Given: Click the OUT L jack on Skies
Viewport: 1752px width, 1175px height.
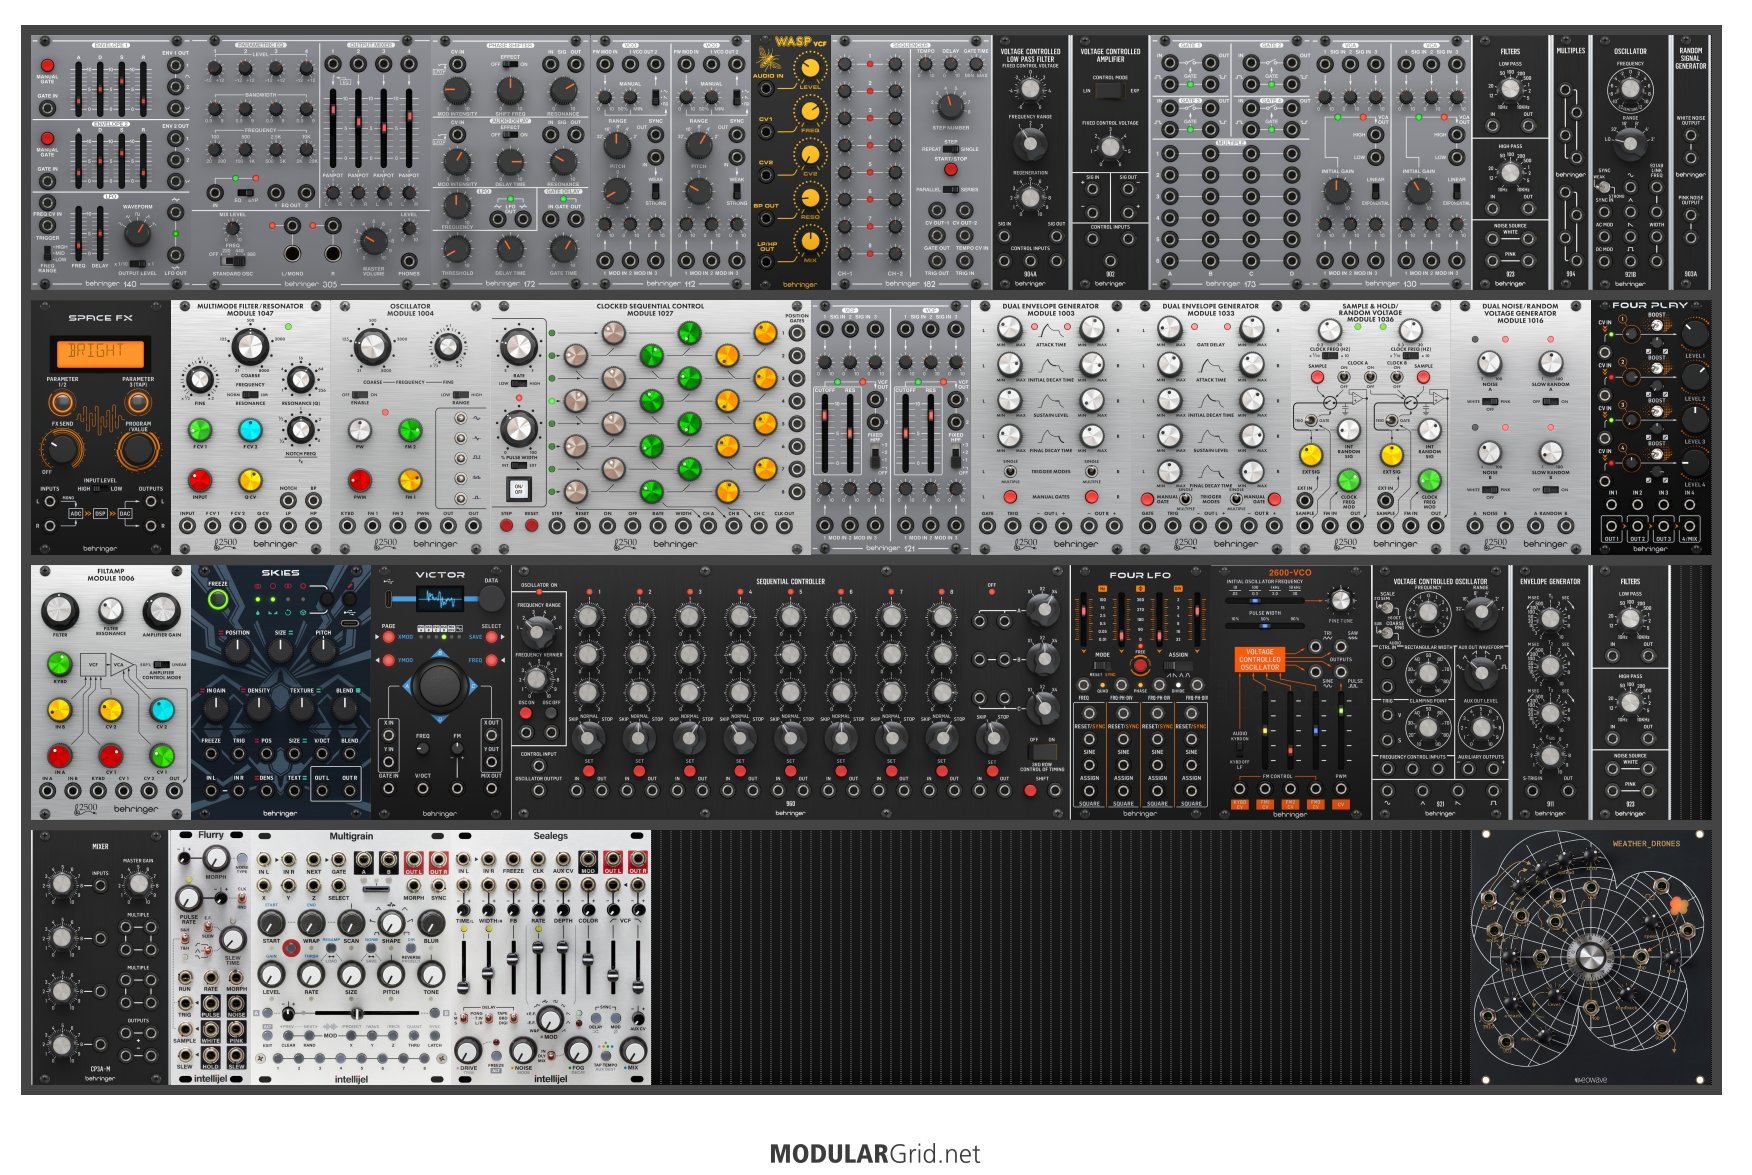Looking at the screenshot, I should click(322, 790).
